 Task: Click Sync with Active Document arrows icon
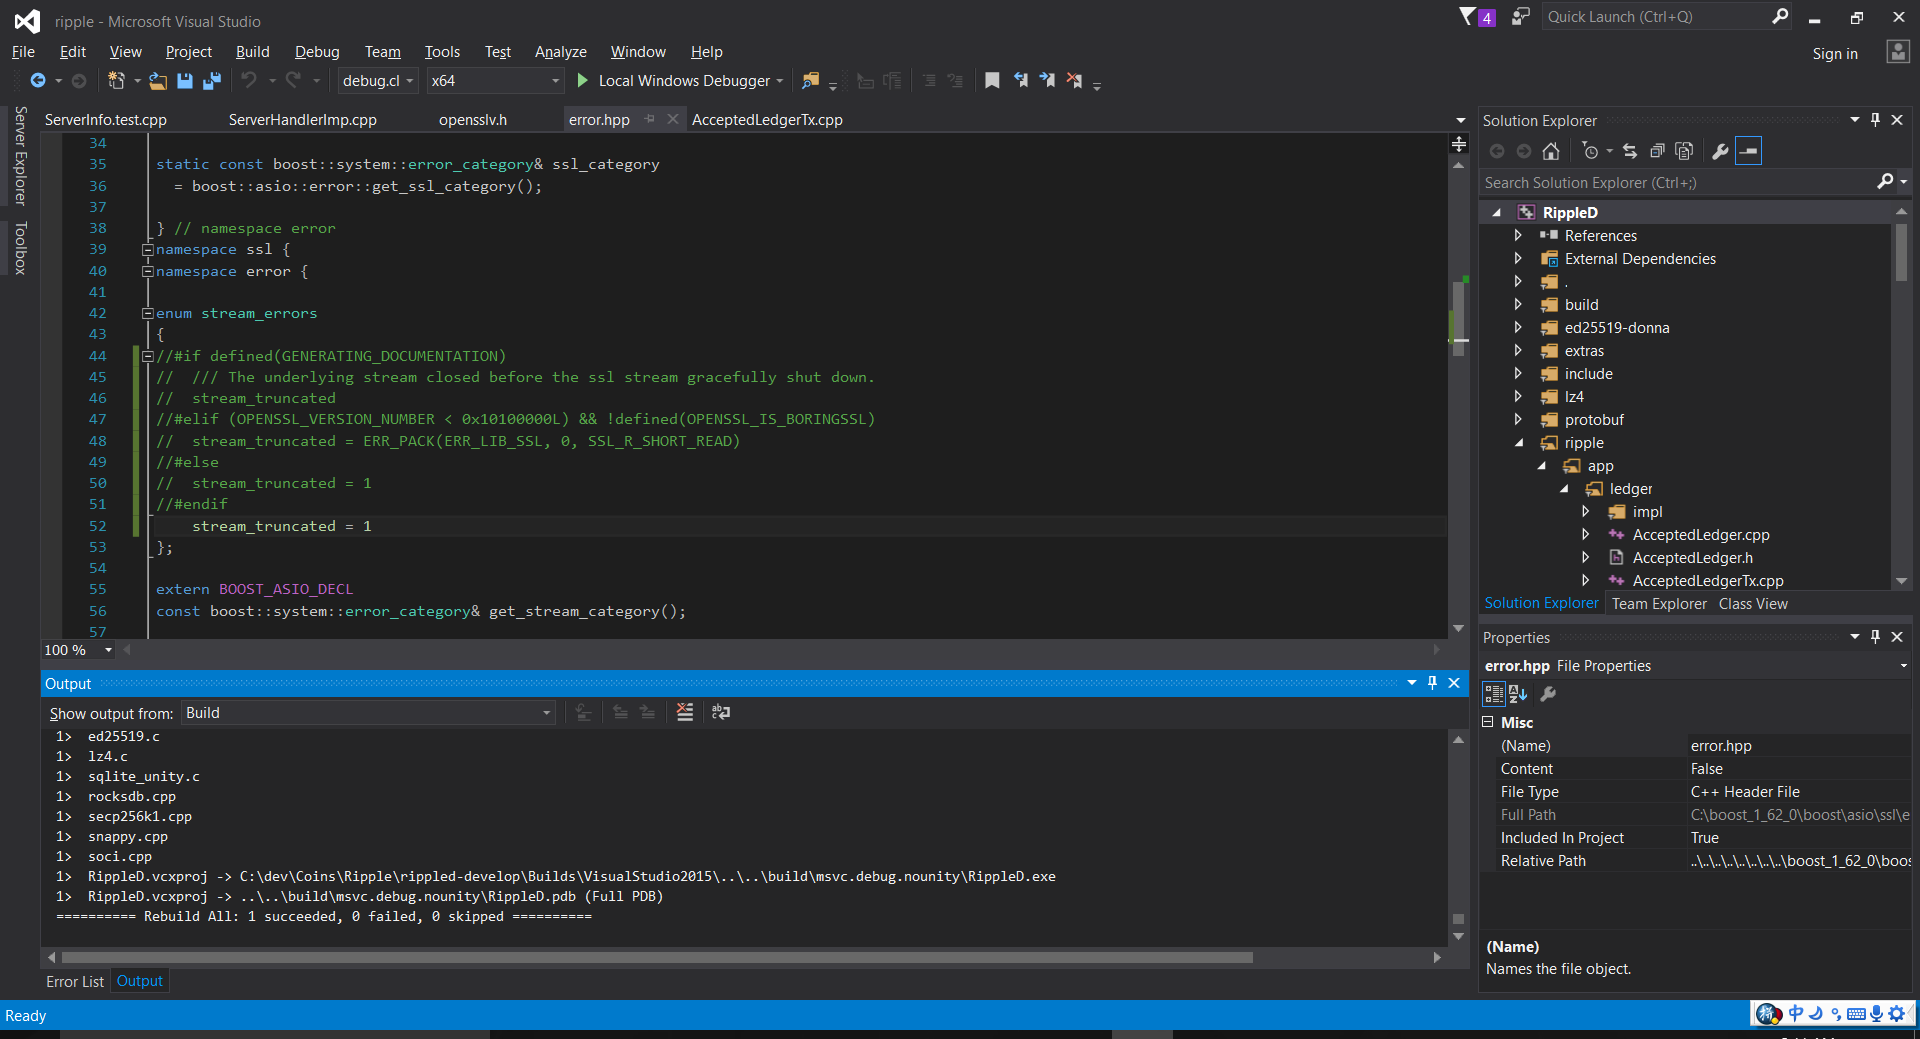point(1630,151)
